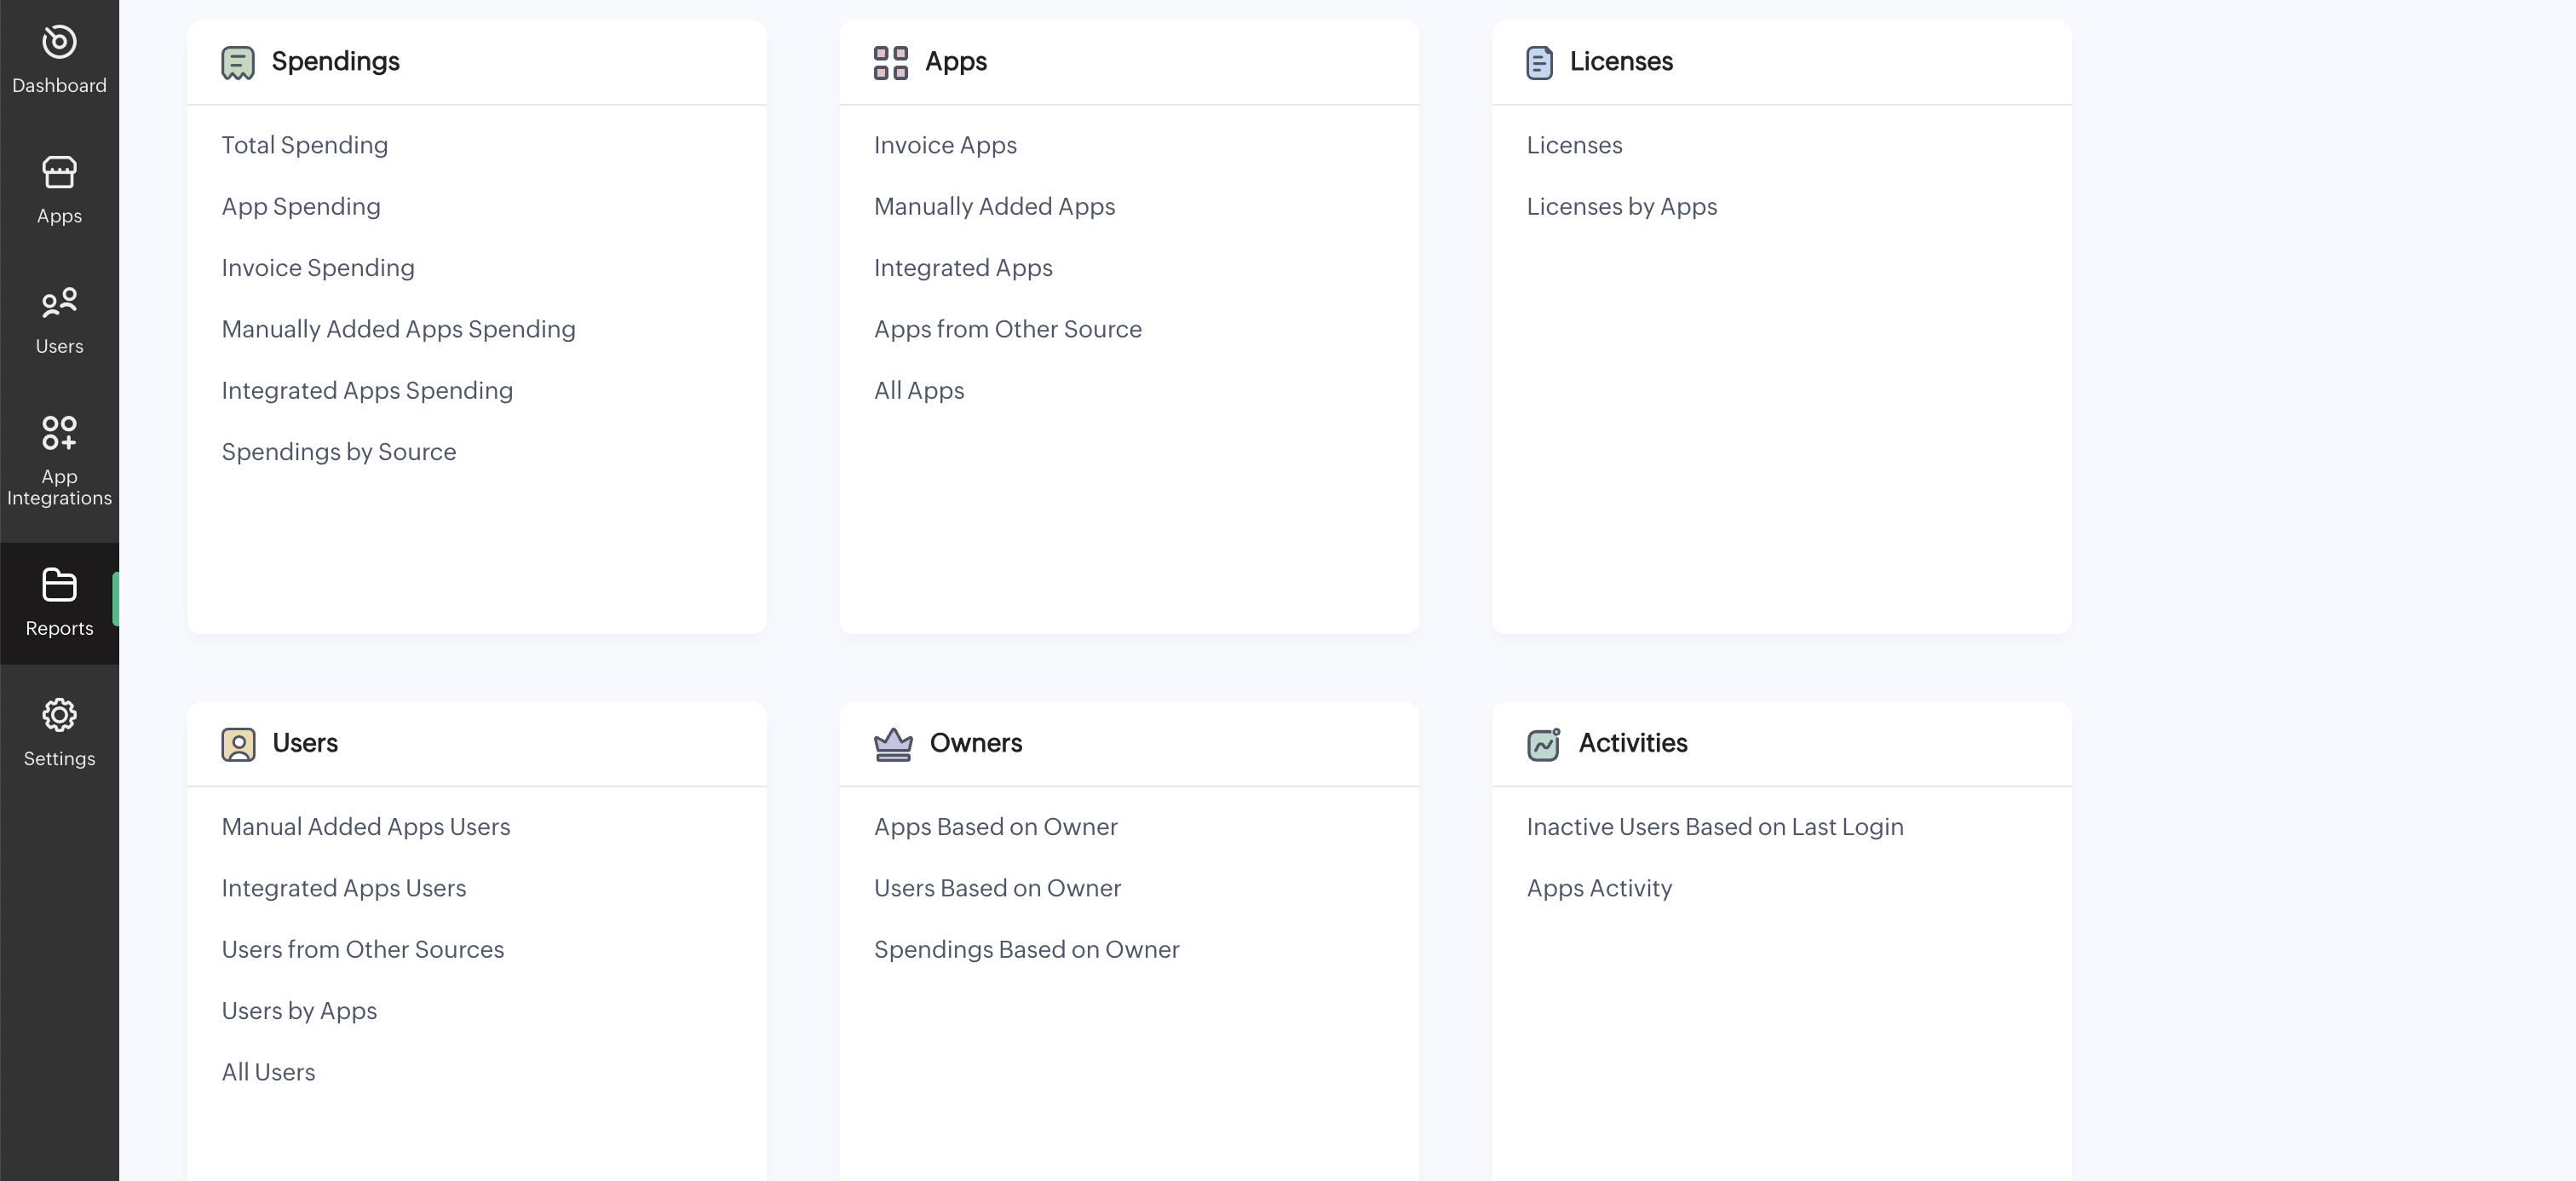This screenshot has width=2576, height=1181.
Task: Click the Owners crown icon
Action: tap(893, 744)
